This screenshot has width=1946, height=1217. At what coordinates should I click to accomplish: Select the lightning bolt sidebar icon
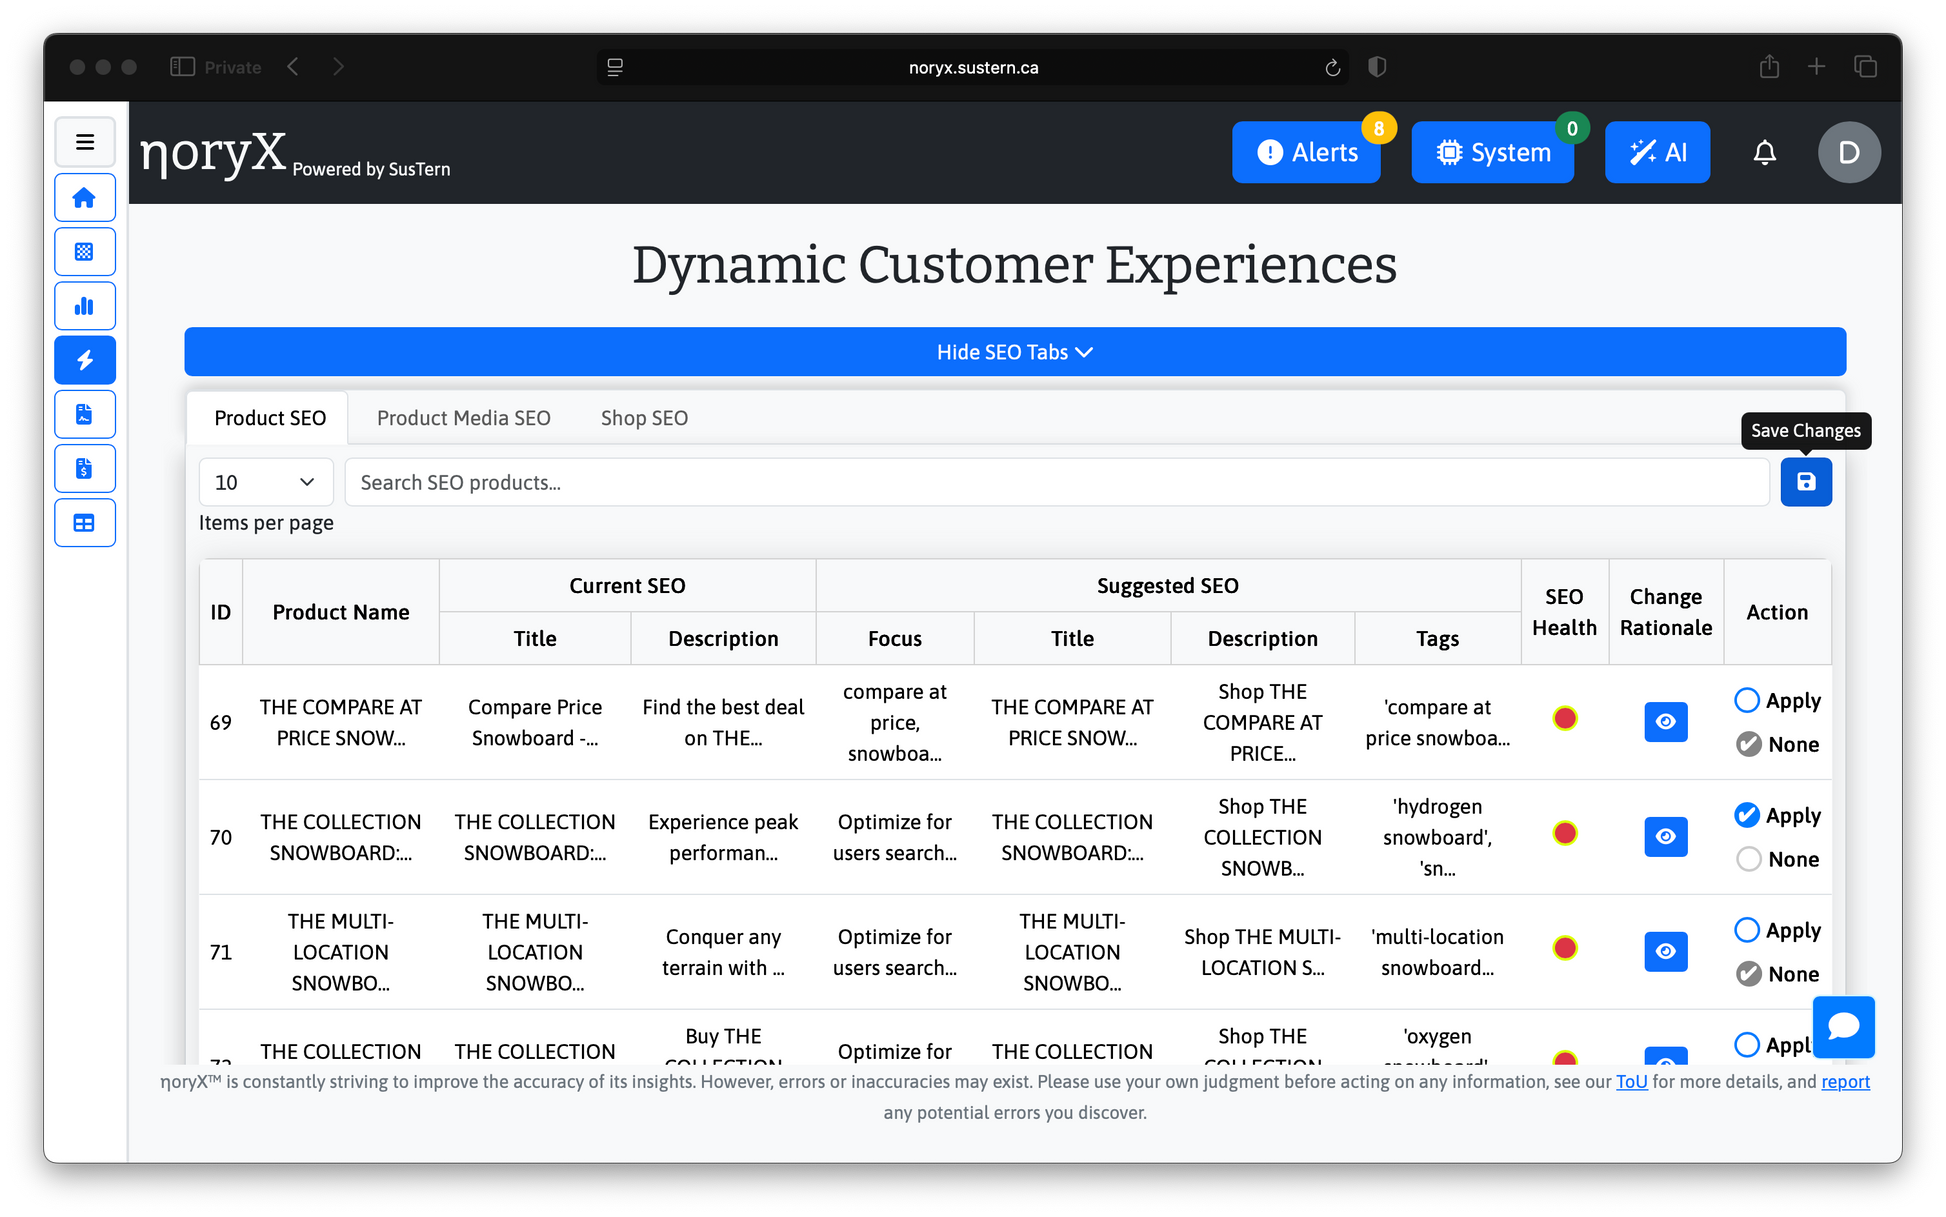point(85,360)
